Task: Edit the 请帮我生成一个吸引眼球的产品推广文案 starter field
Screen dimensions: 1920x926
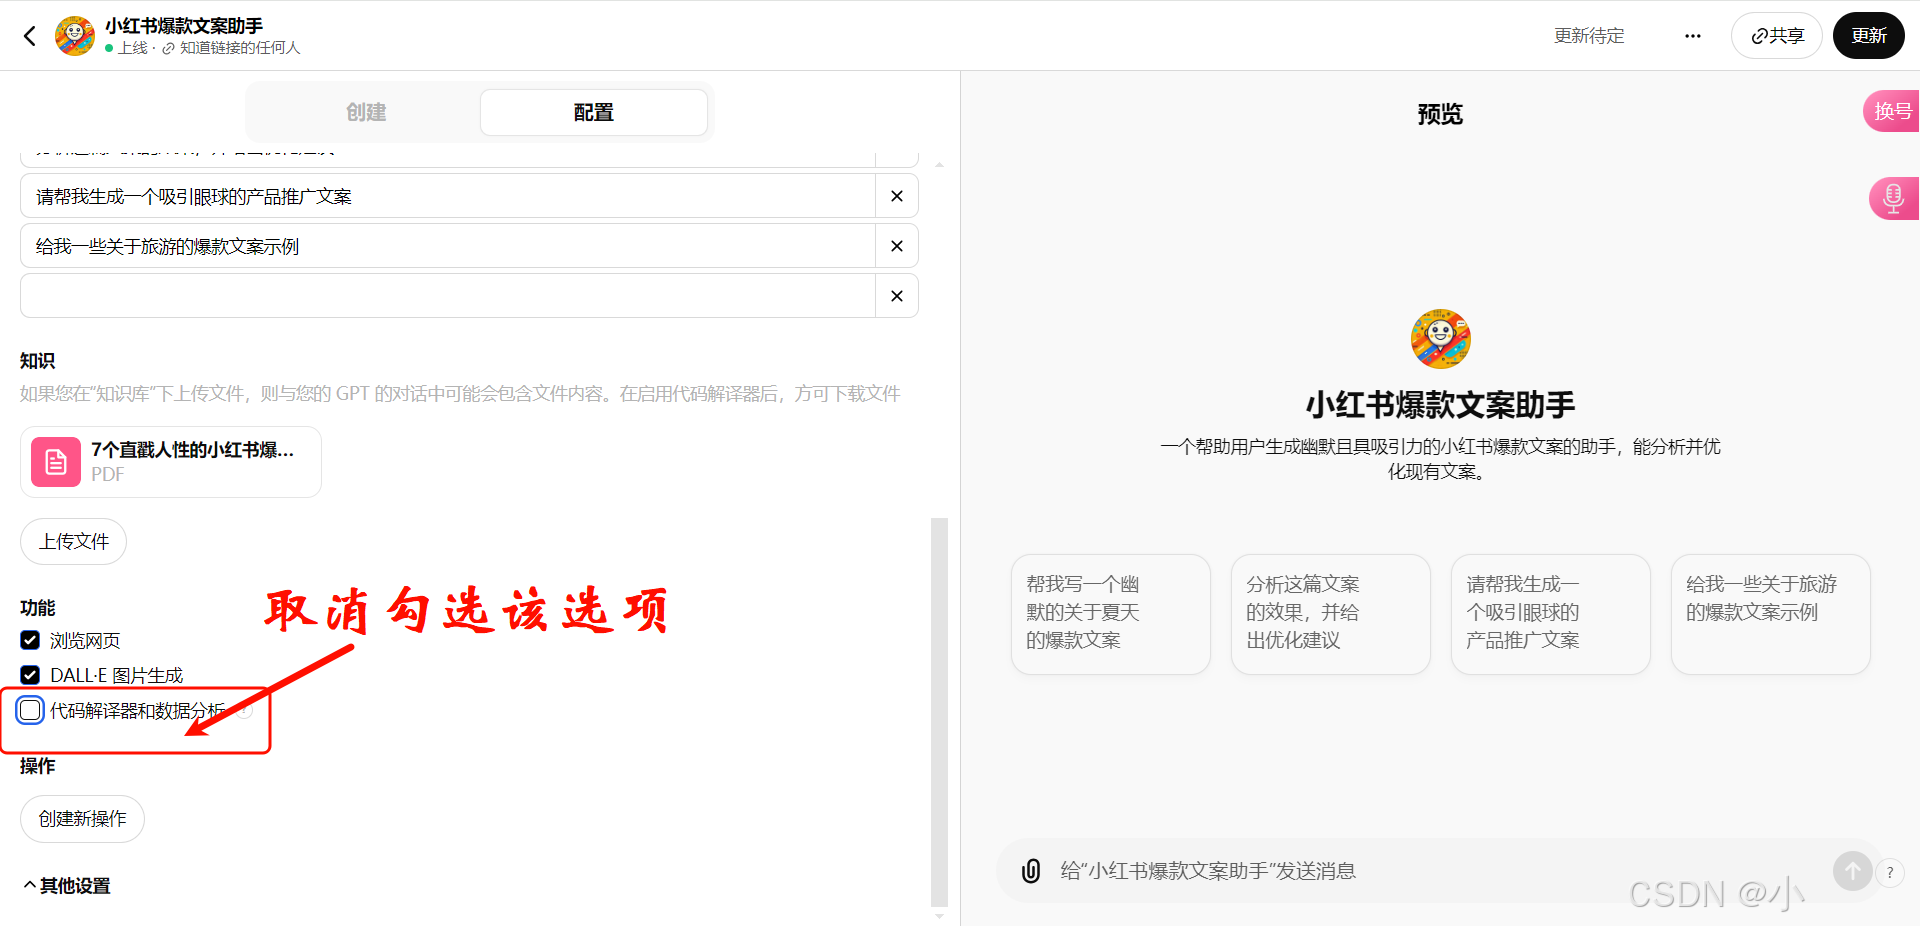Action: [x=448, y=196]
